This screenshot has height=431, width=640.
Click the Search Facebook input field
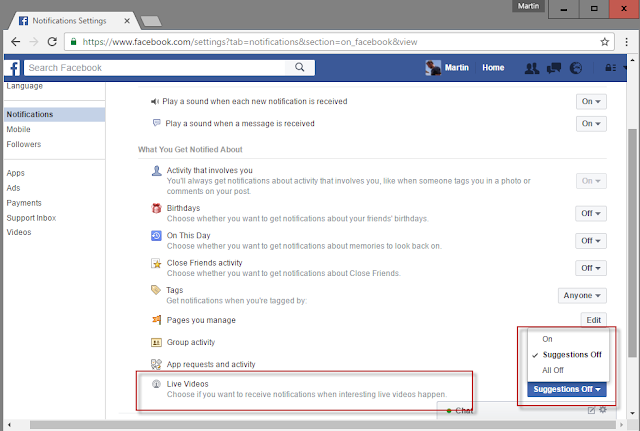(x=155, y=68)
